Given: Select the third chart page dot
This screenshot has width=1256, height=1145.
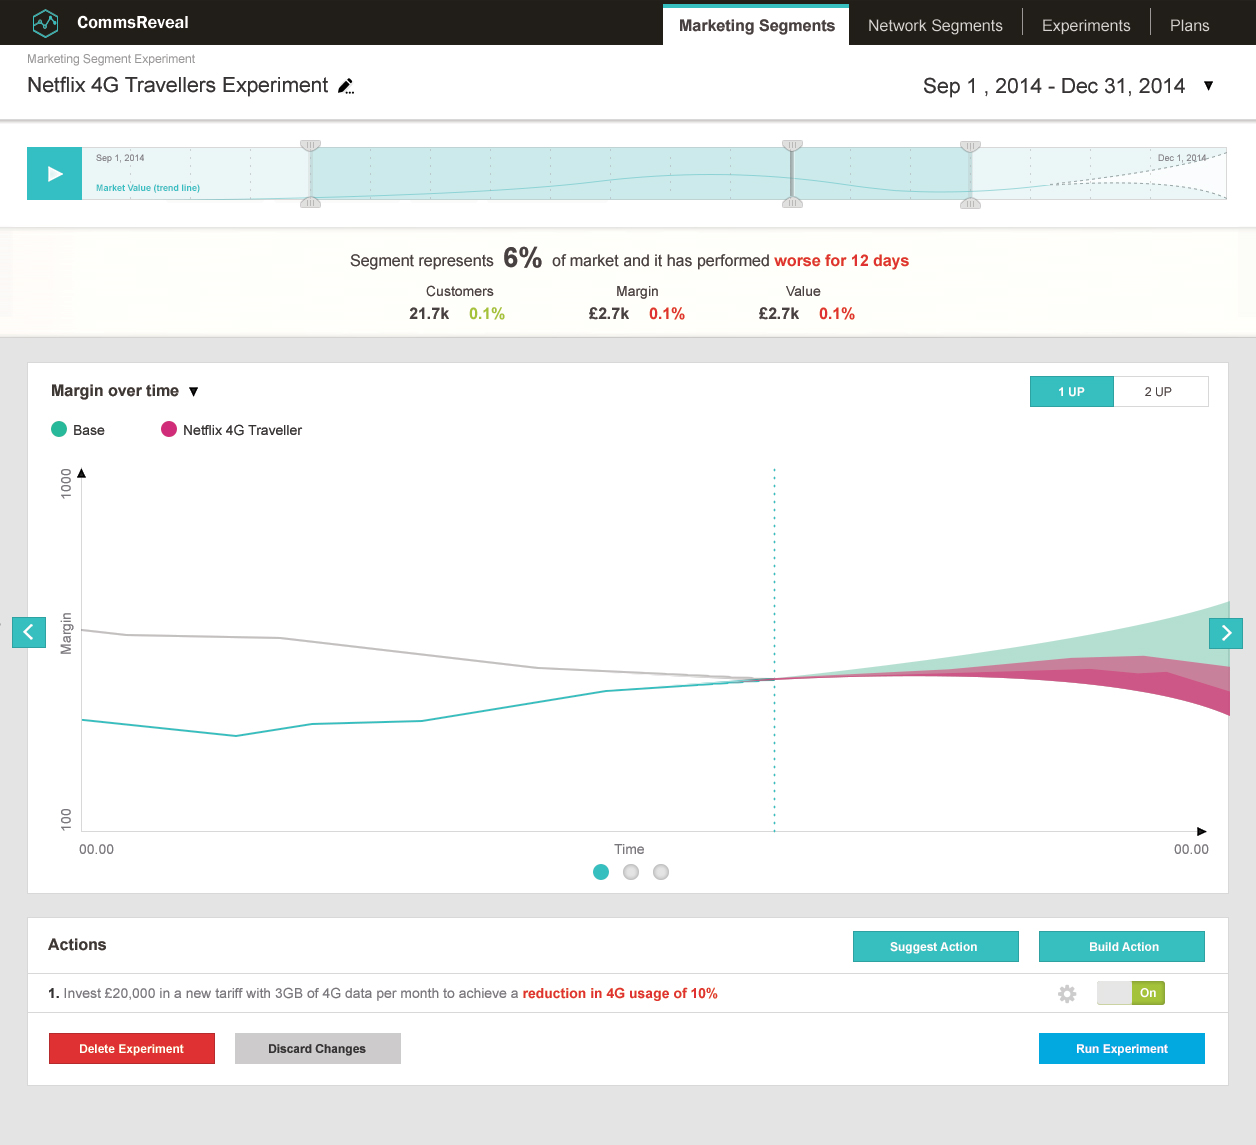Looking at the screenshot, I should (661, 872).
